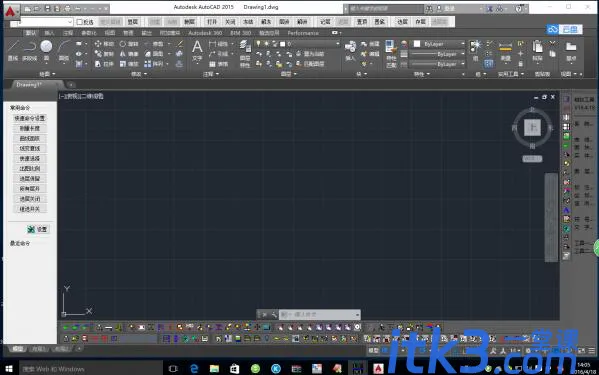Add a new drawing tab with plus button
The width and height of the screenshot is (599, 375).
71,84
